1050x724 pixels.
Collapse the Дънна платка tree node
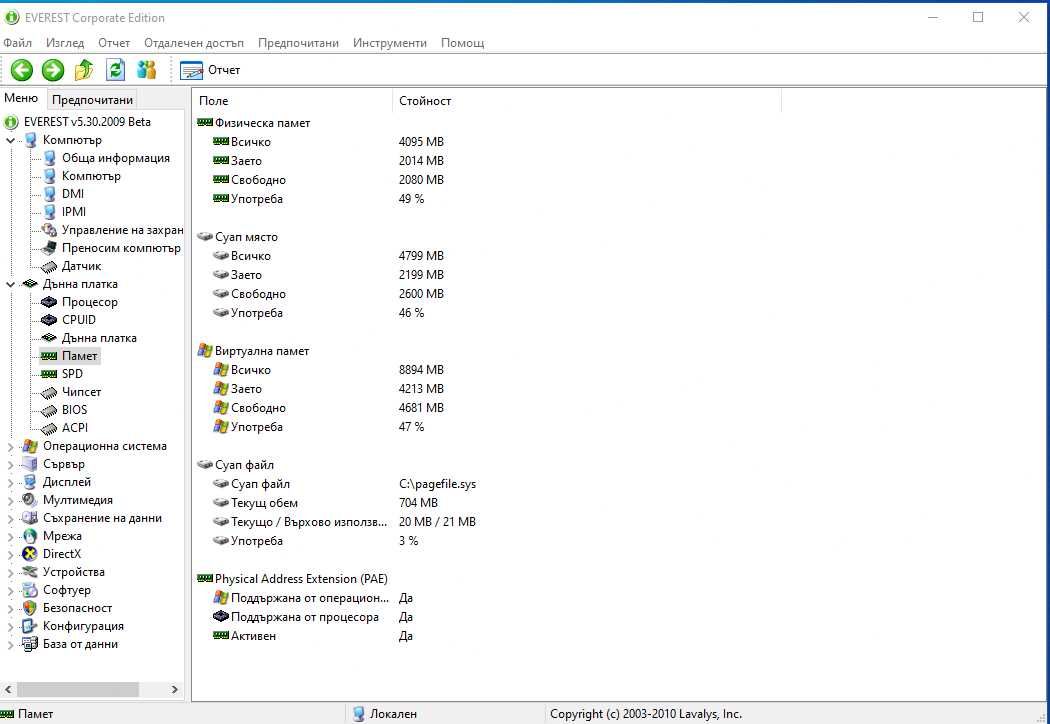point(10,285)
